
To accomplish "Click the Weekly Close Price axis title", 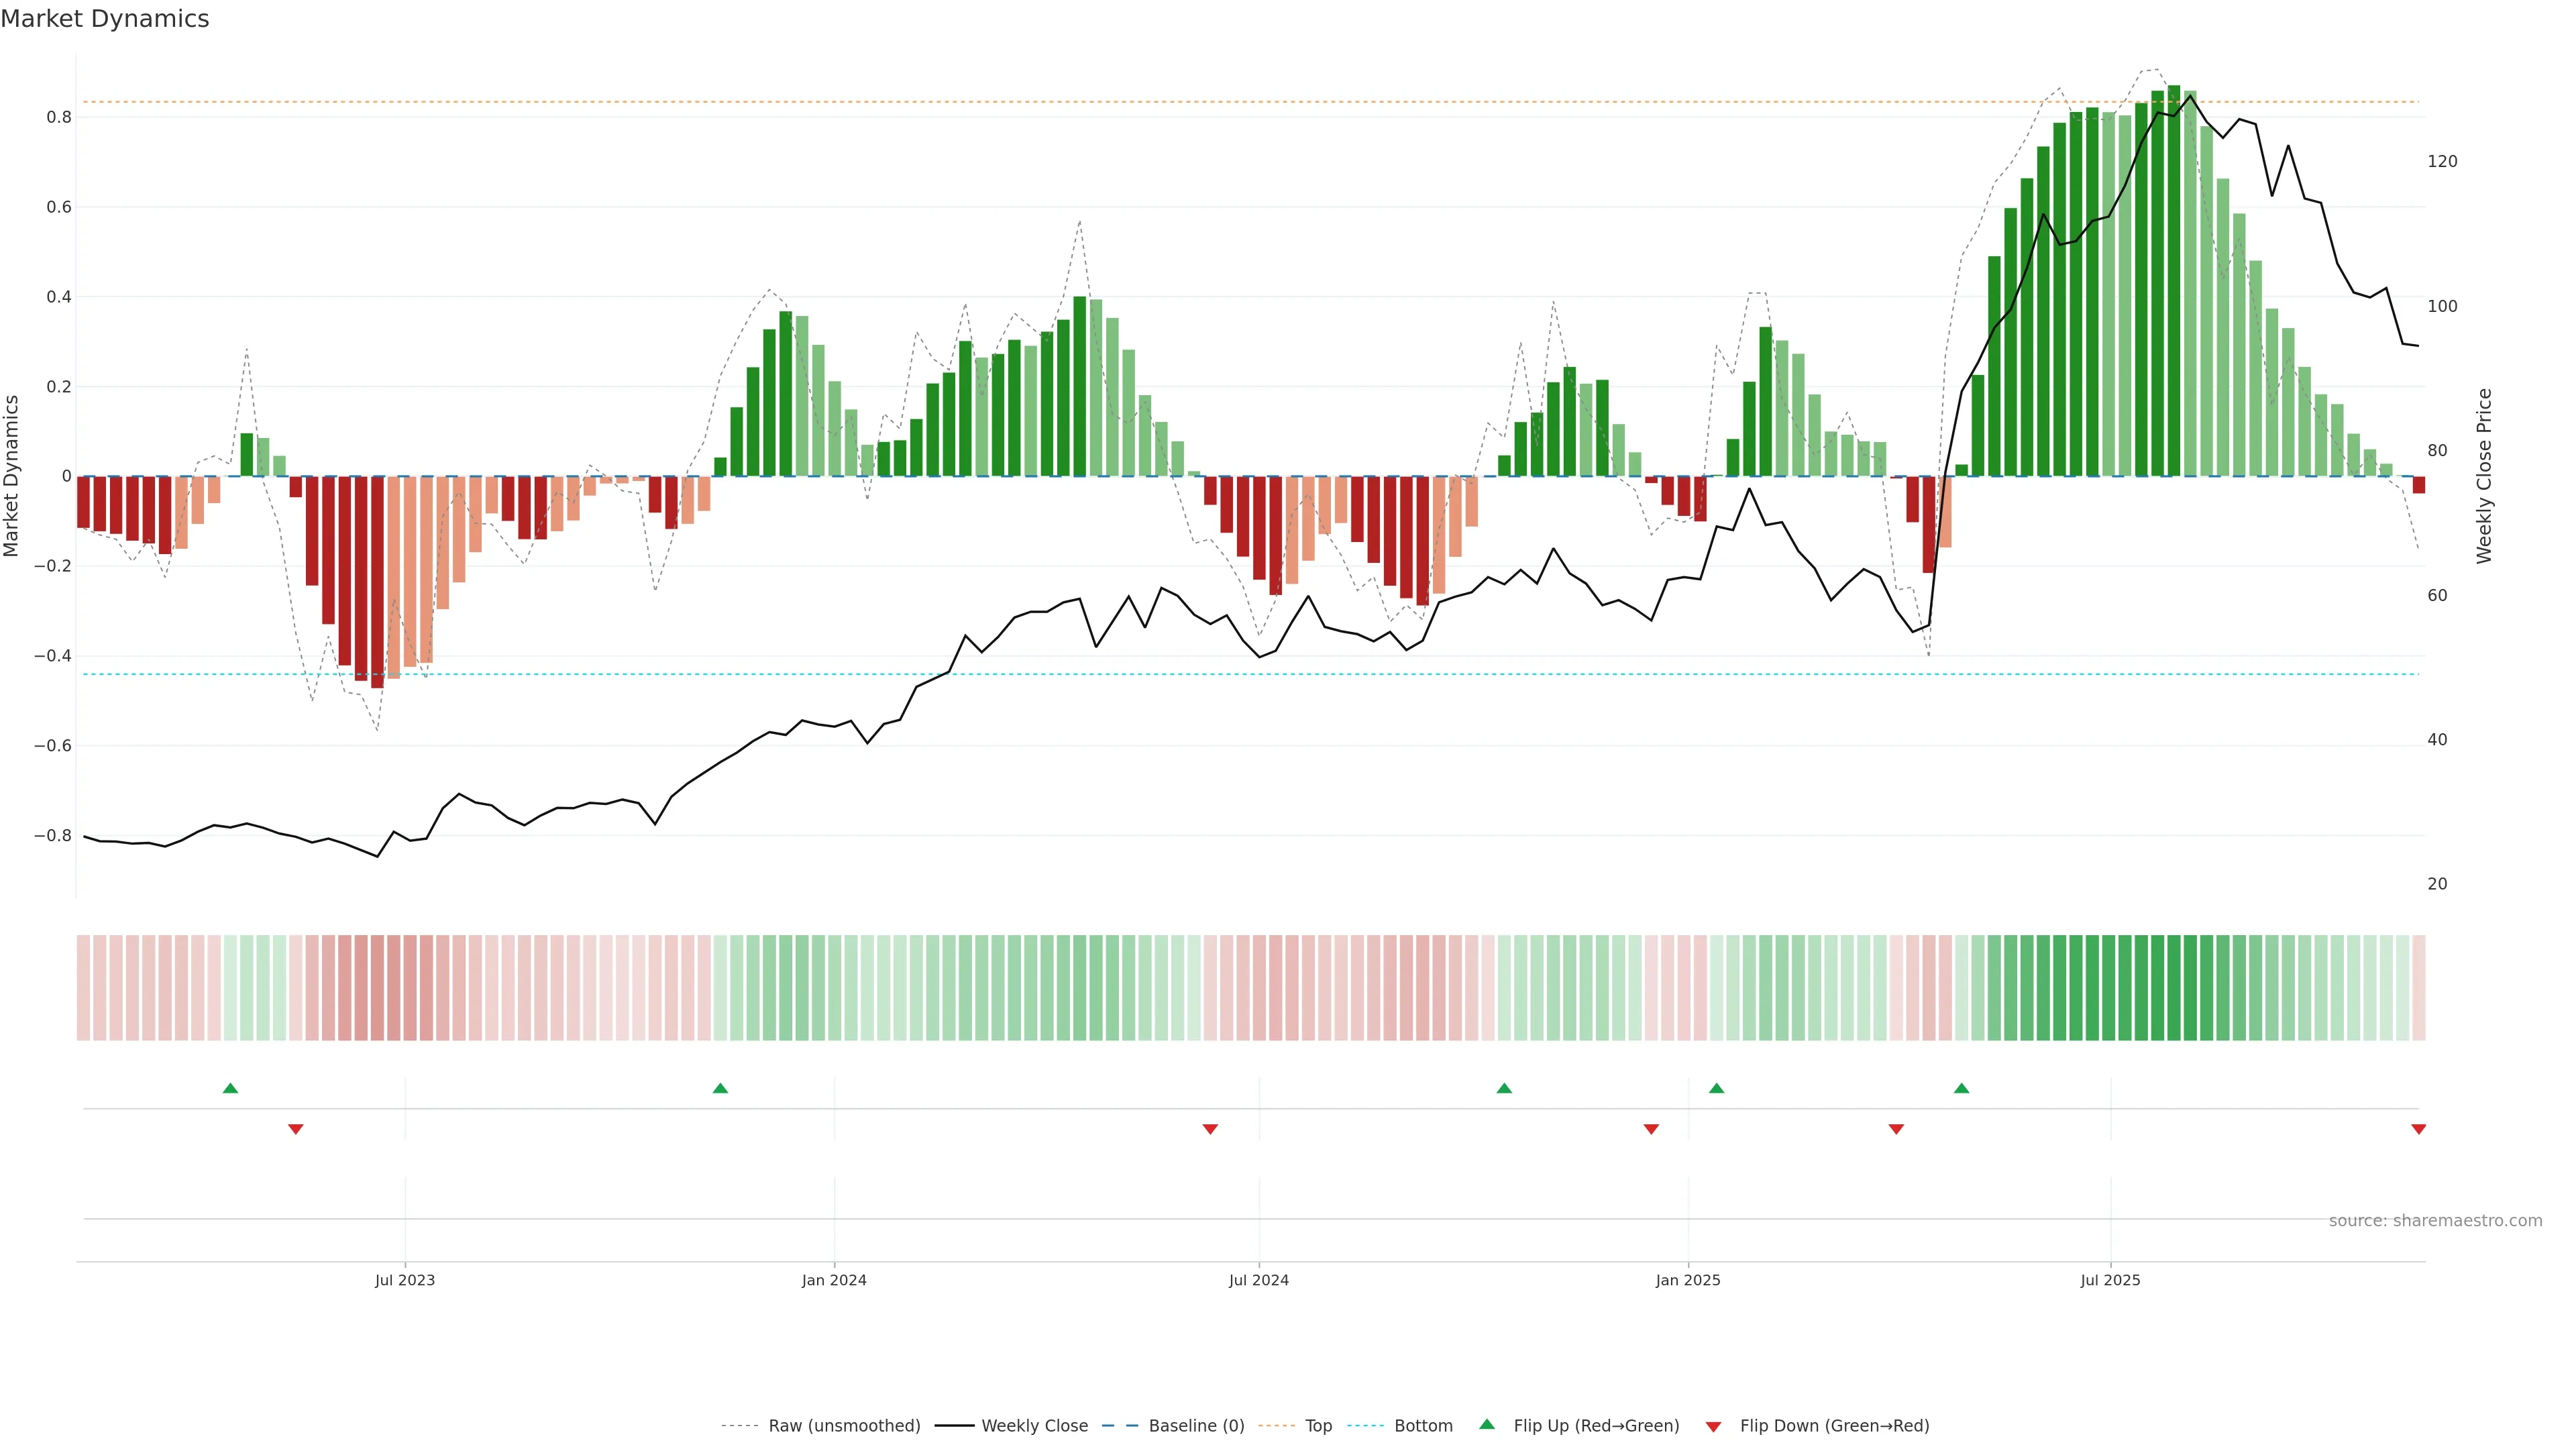I will point(2484,476).
